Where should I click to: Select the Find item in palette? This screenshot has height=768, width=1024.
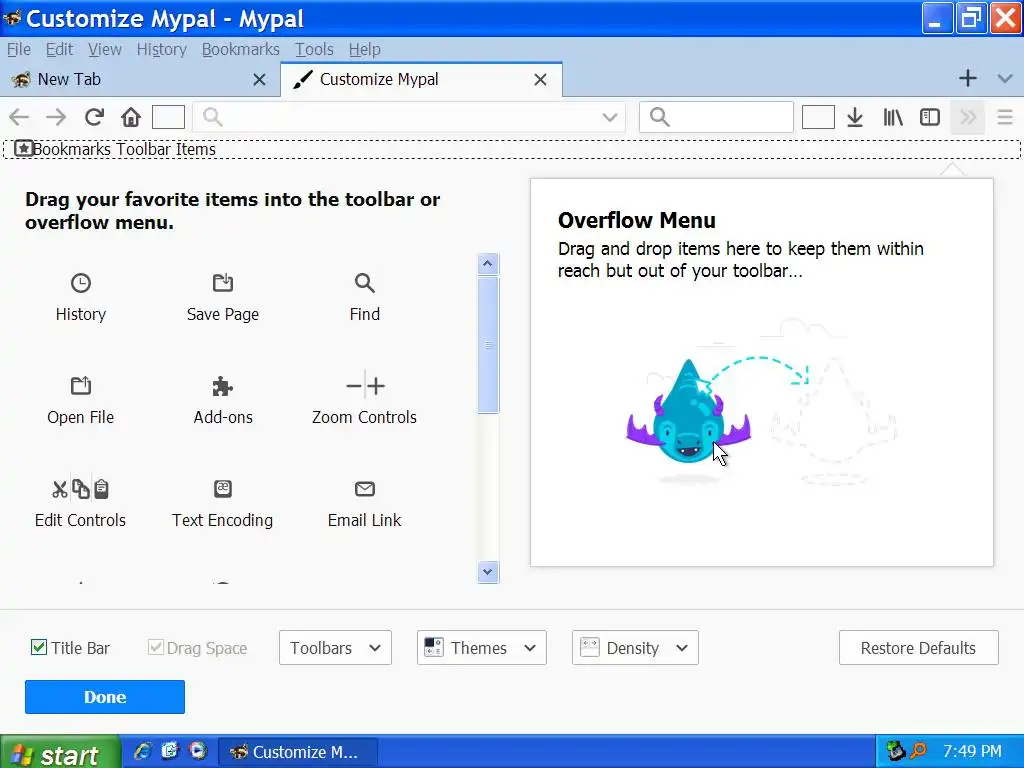pyautogui.click(x=364, y=298)
